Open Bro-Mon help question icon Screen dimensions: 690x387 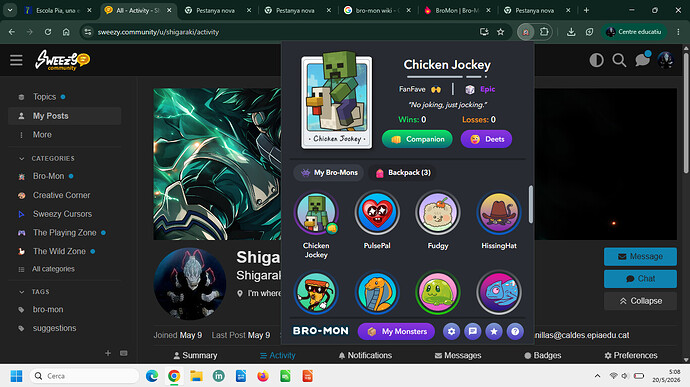pyautogui.click(x=515, y=331)
